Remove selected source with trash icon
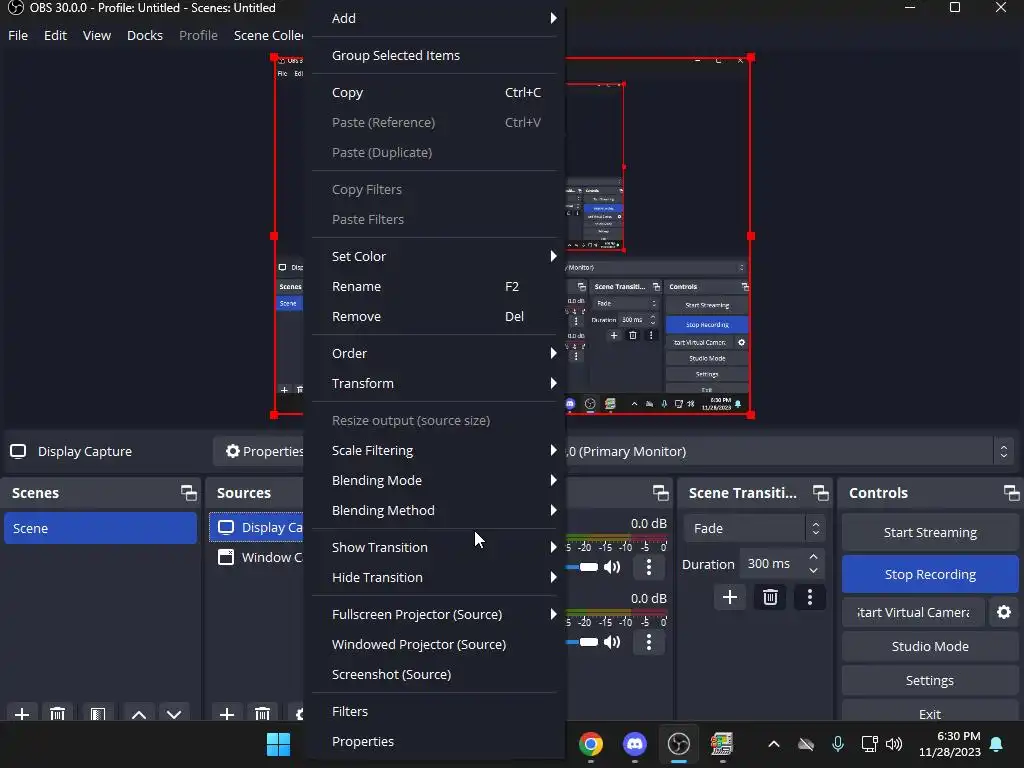 pos(263,714)
